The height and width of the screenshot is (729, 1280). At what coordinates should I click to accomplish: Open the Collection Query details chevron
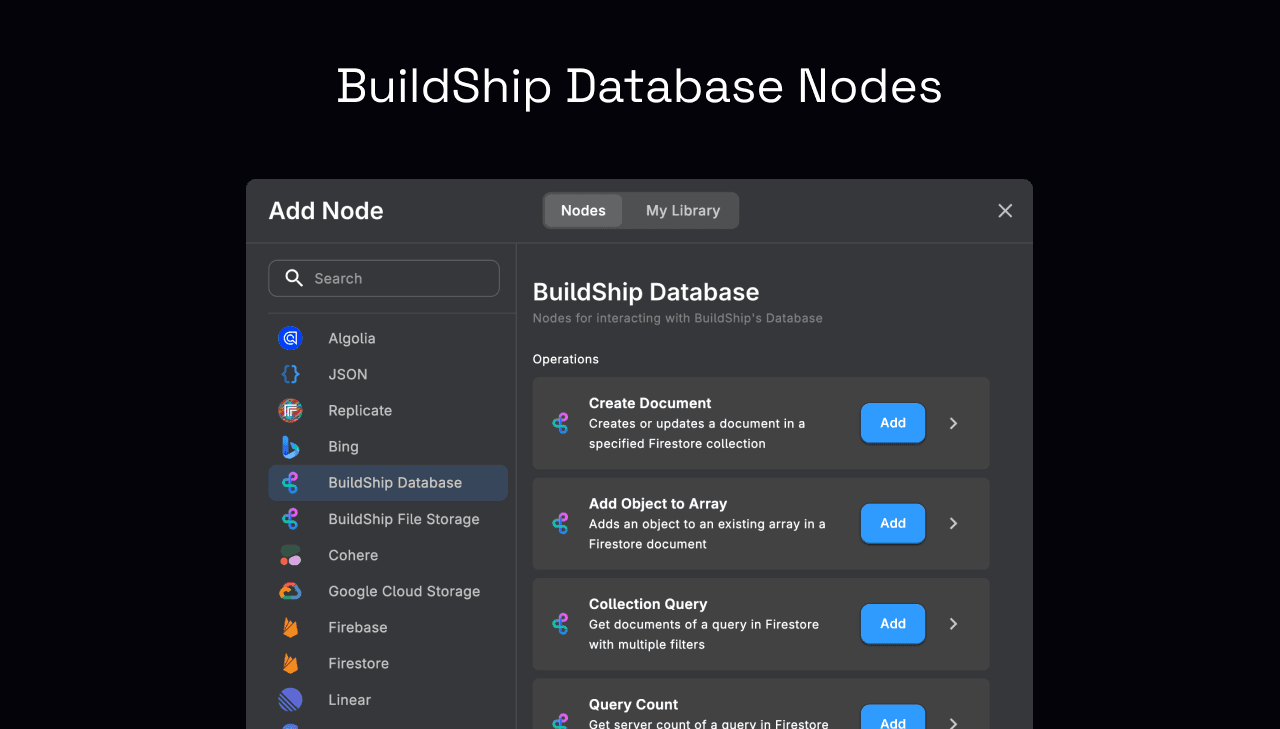pyautogui.click(x=952, y=624)
